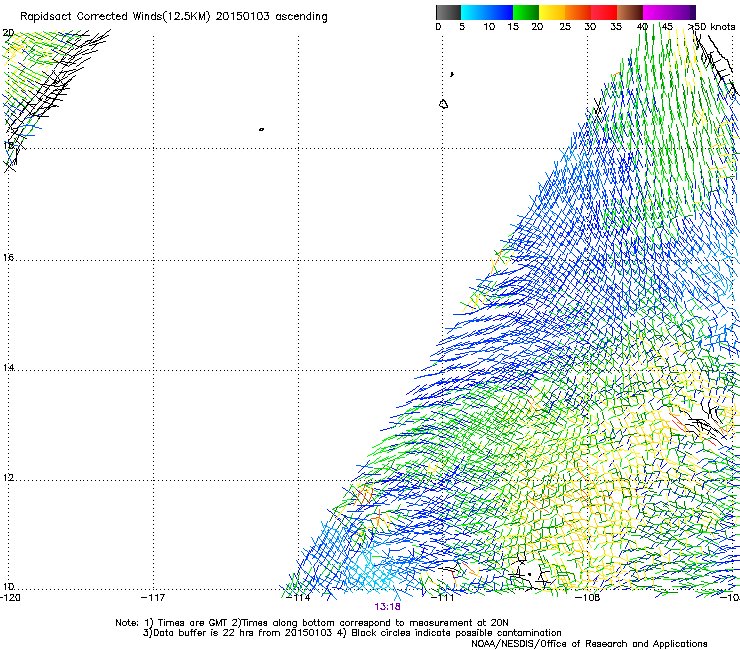The width and height of the screenshot is (740, 650).
Task: Pick the brown 35-40 knots legend segment
Action: coord(630,12)
